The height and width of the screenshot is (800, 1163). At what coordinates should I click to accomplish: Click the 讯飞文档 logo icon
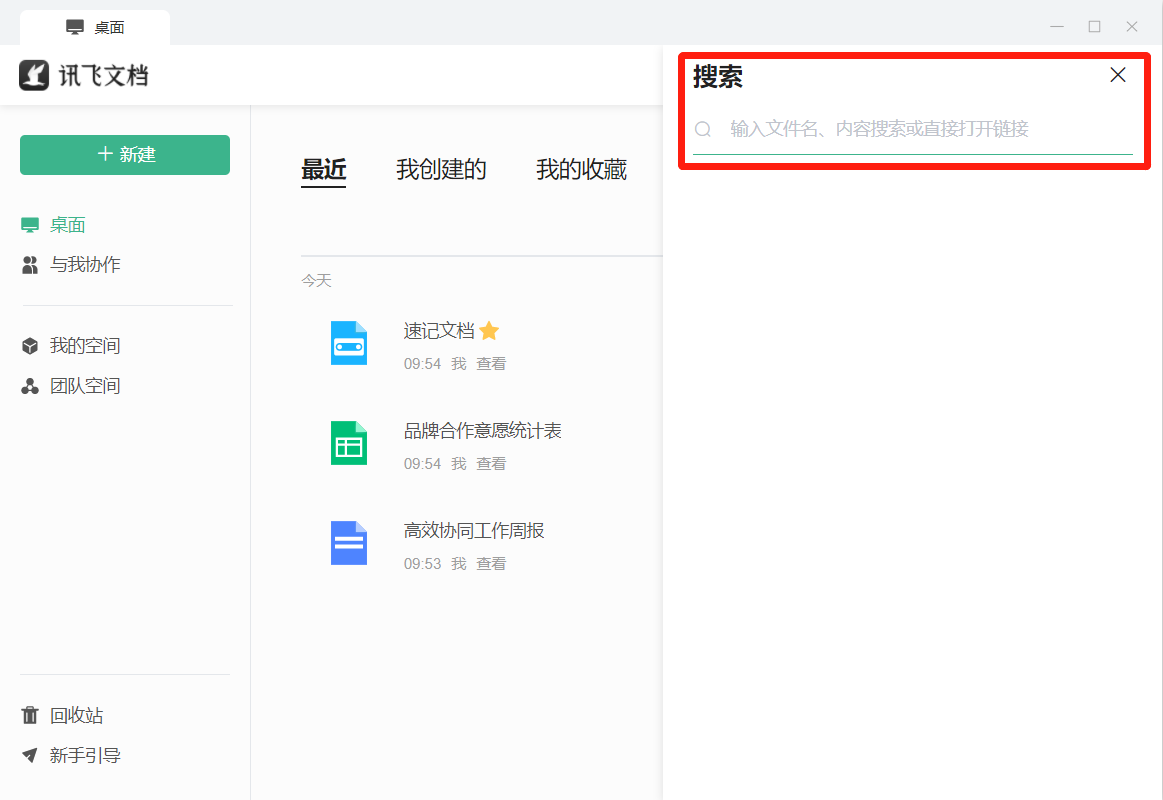pos(34,75)
